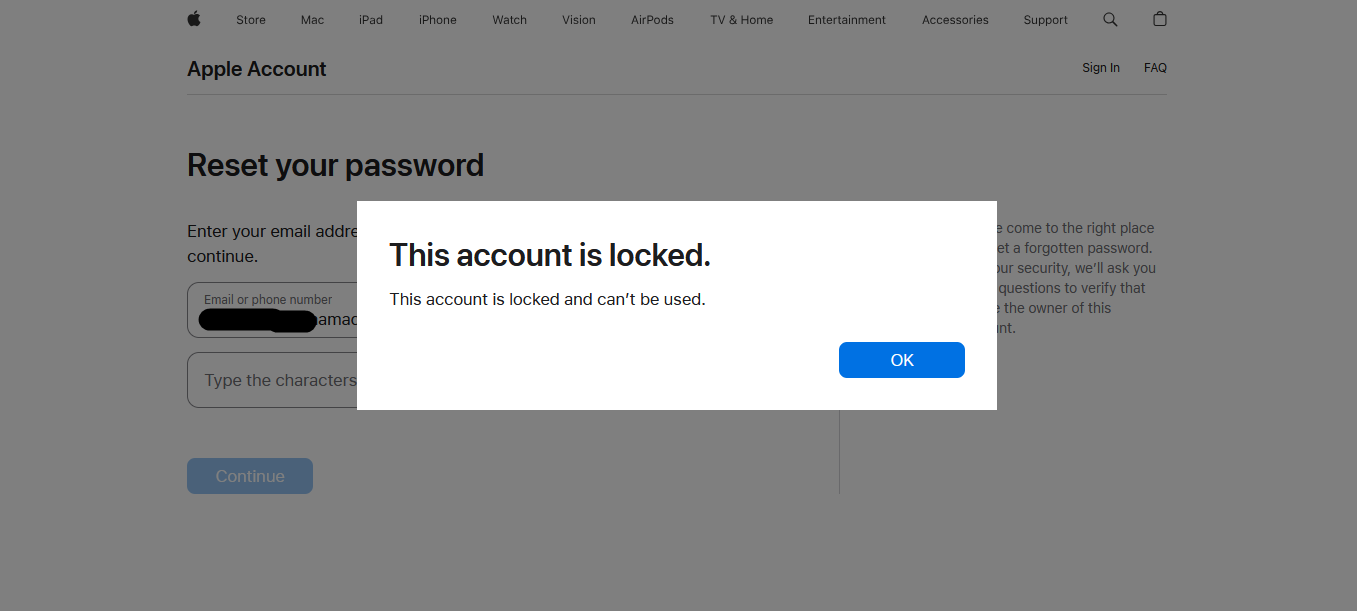This screenshot has width=1357, height=611.
Task: Open the shopping bag icon
Action: coord(1160,19)
